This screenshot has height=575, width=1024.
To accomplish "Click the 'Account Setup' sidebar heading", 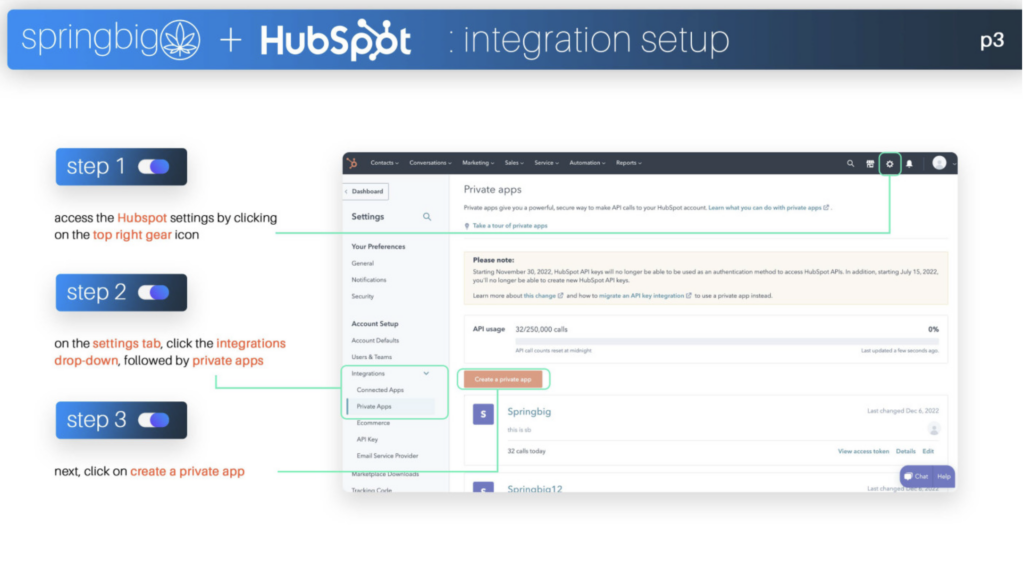I will tap(375, 323).
